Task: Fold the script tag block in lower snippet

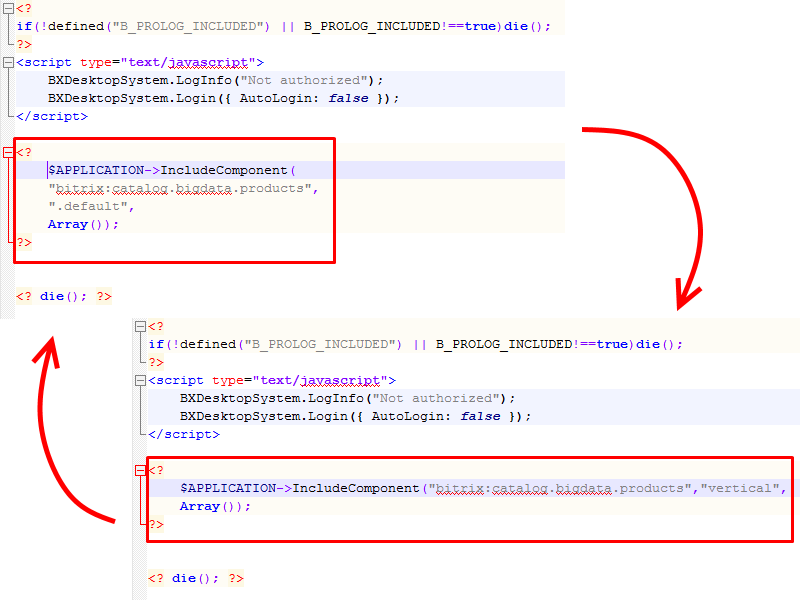Action: click(141, 380)
